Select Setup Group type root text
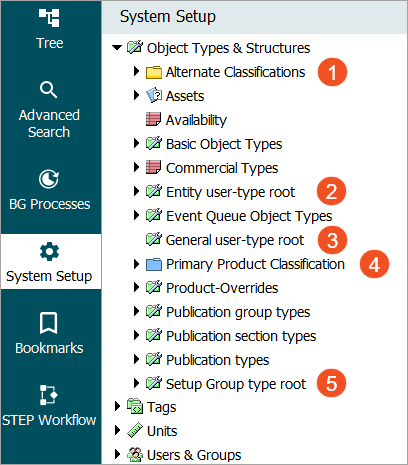 tap(236, 384)
